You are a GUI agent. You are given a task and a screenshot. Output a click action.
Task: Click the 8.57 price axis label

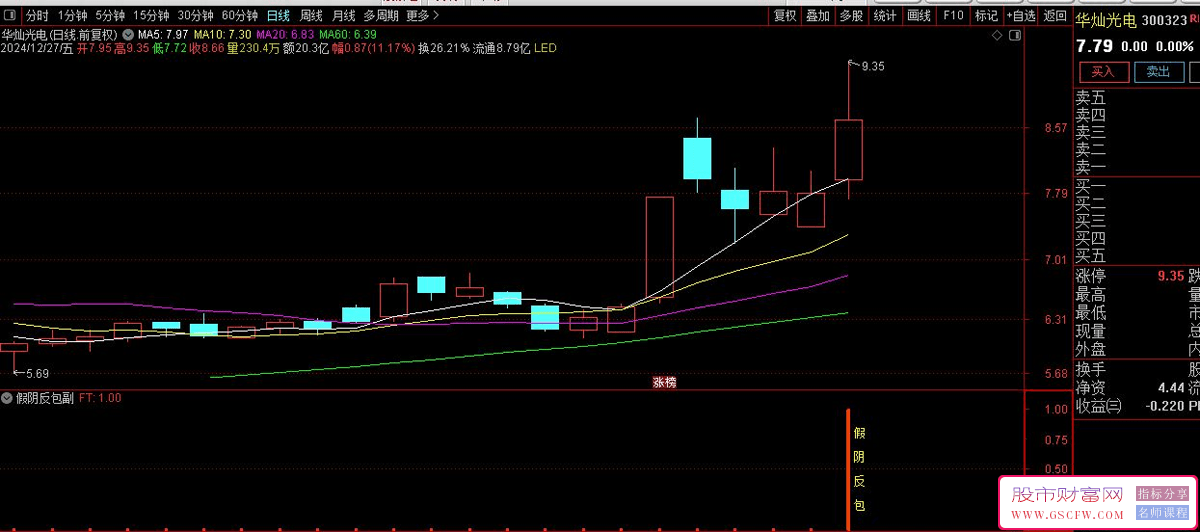(1056, 129)
